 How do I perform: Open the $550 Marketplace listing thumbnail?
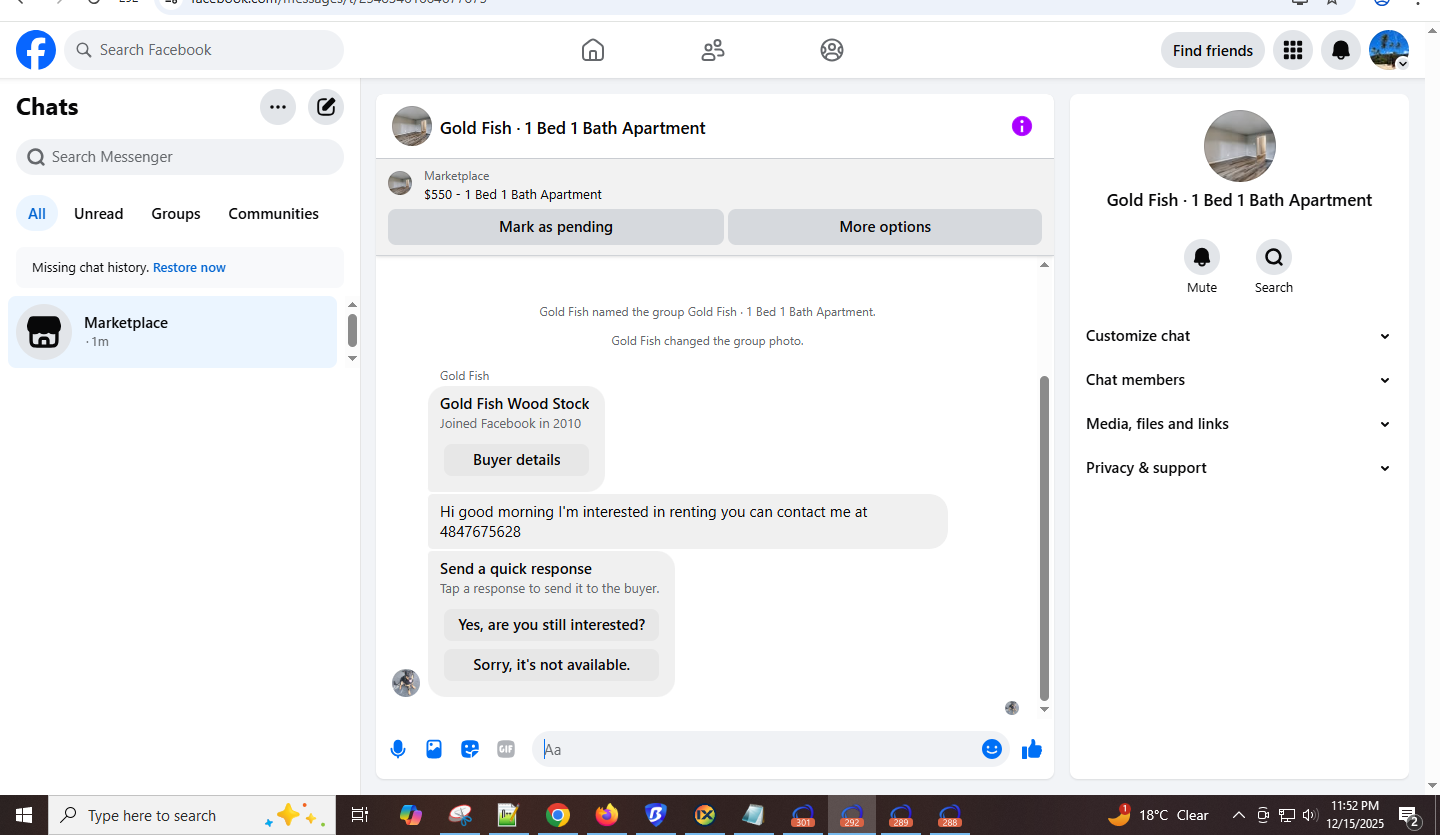[400, 183]
